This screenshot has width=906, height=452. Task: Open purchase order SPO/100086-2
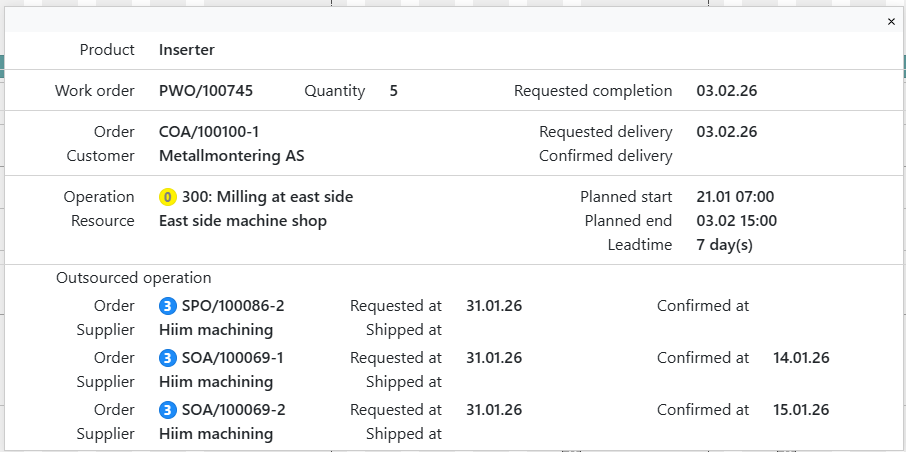tap(233, 306)
